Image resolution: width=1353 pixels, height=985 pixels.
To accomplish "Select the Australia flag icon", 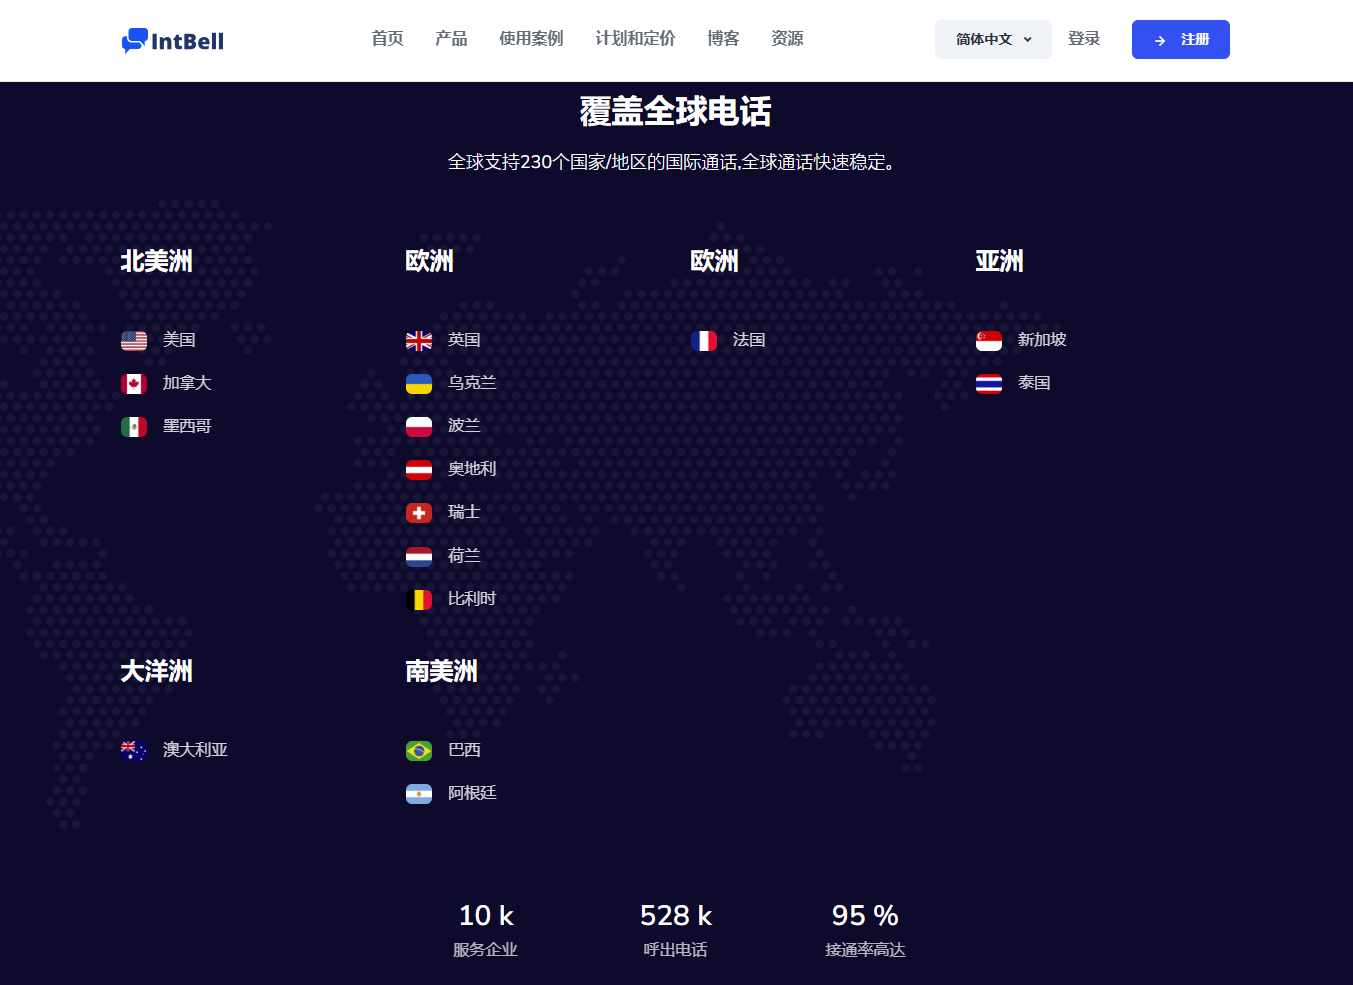I will point(134,751).
